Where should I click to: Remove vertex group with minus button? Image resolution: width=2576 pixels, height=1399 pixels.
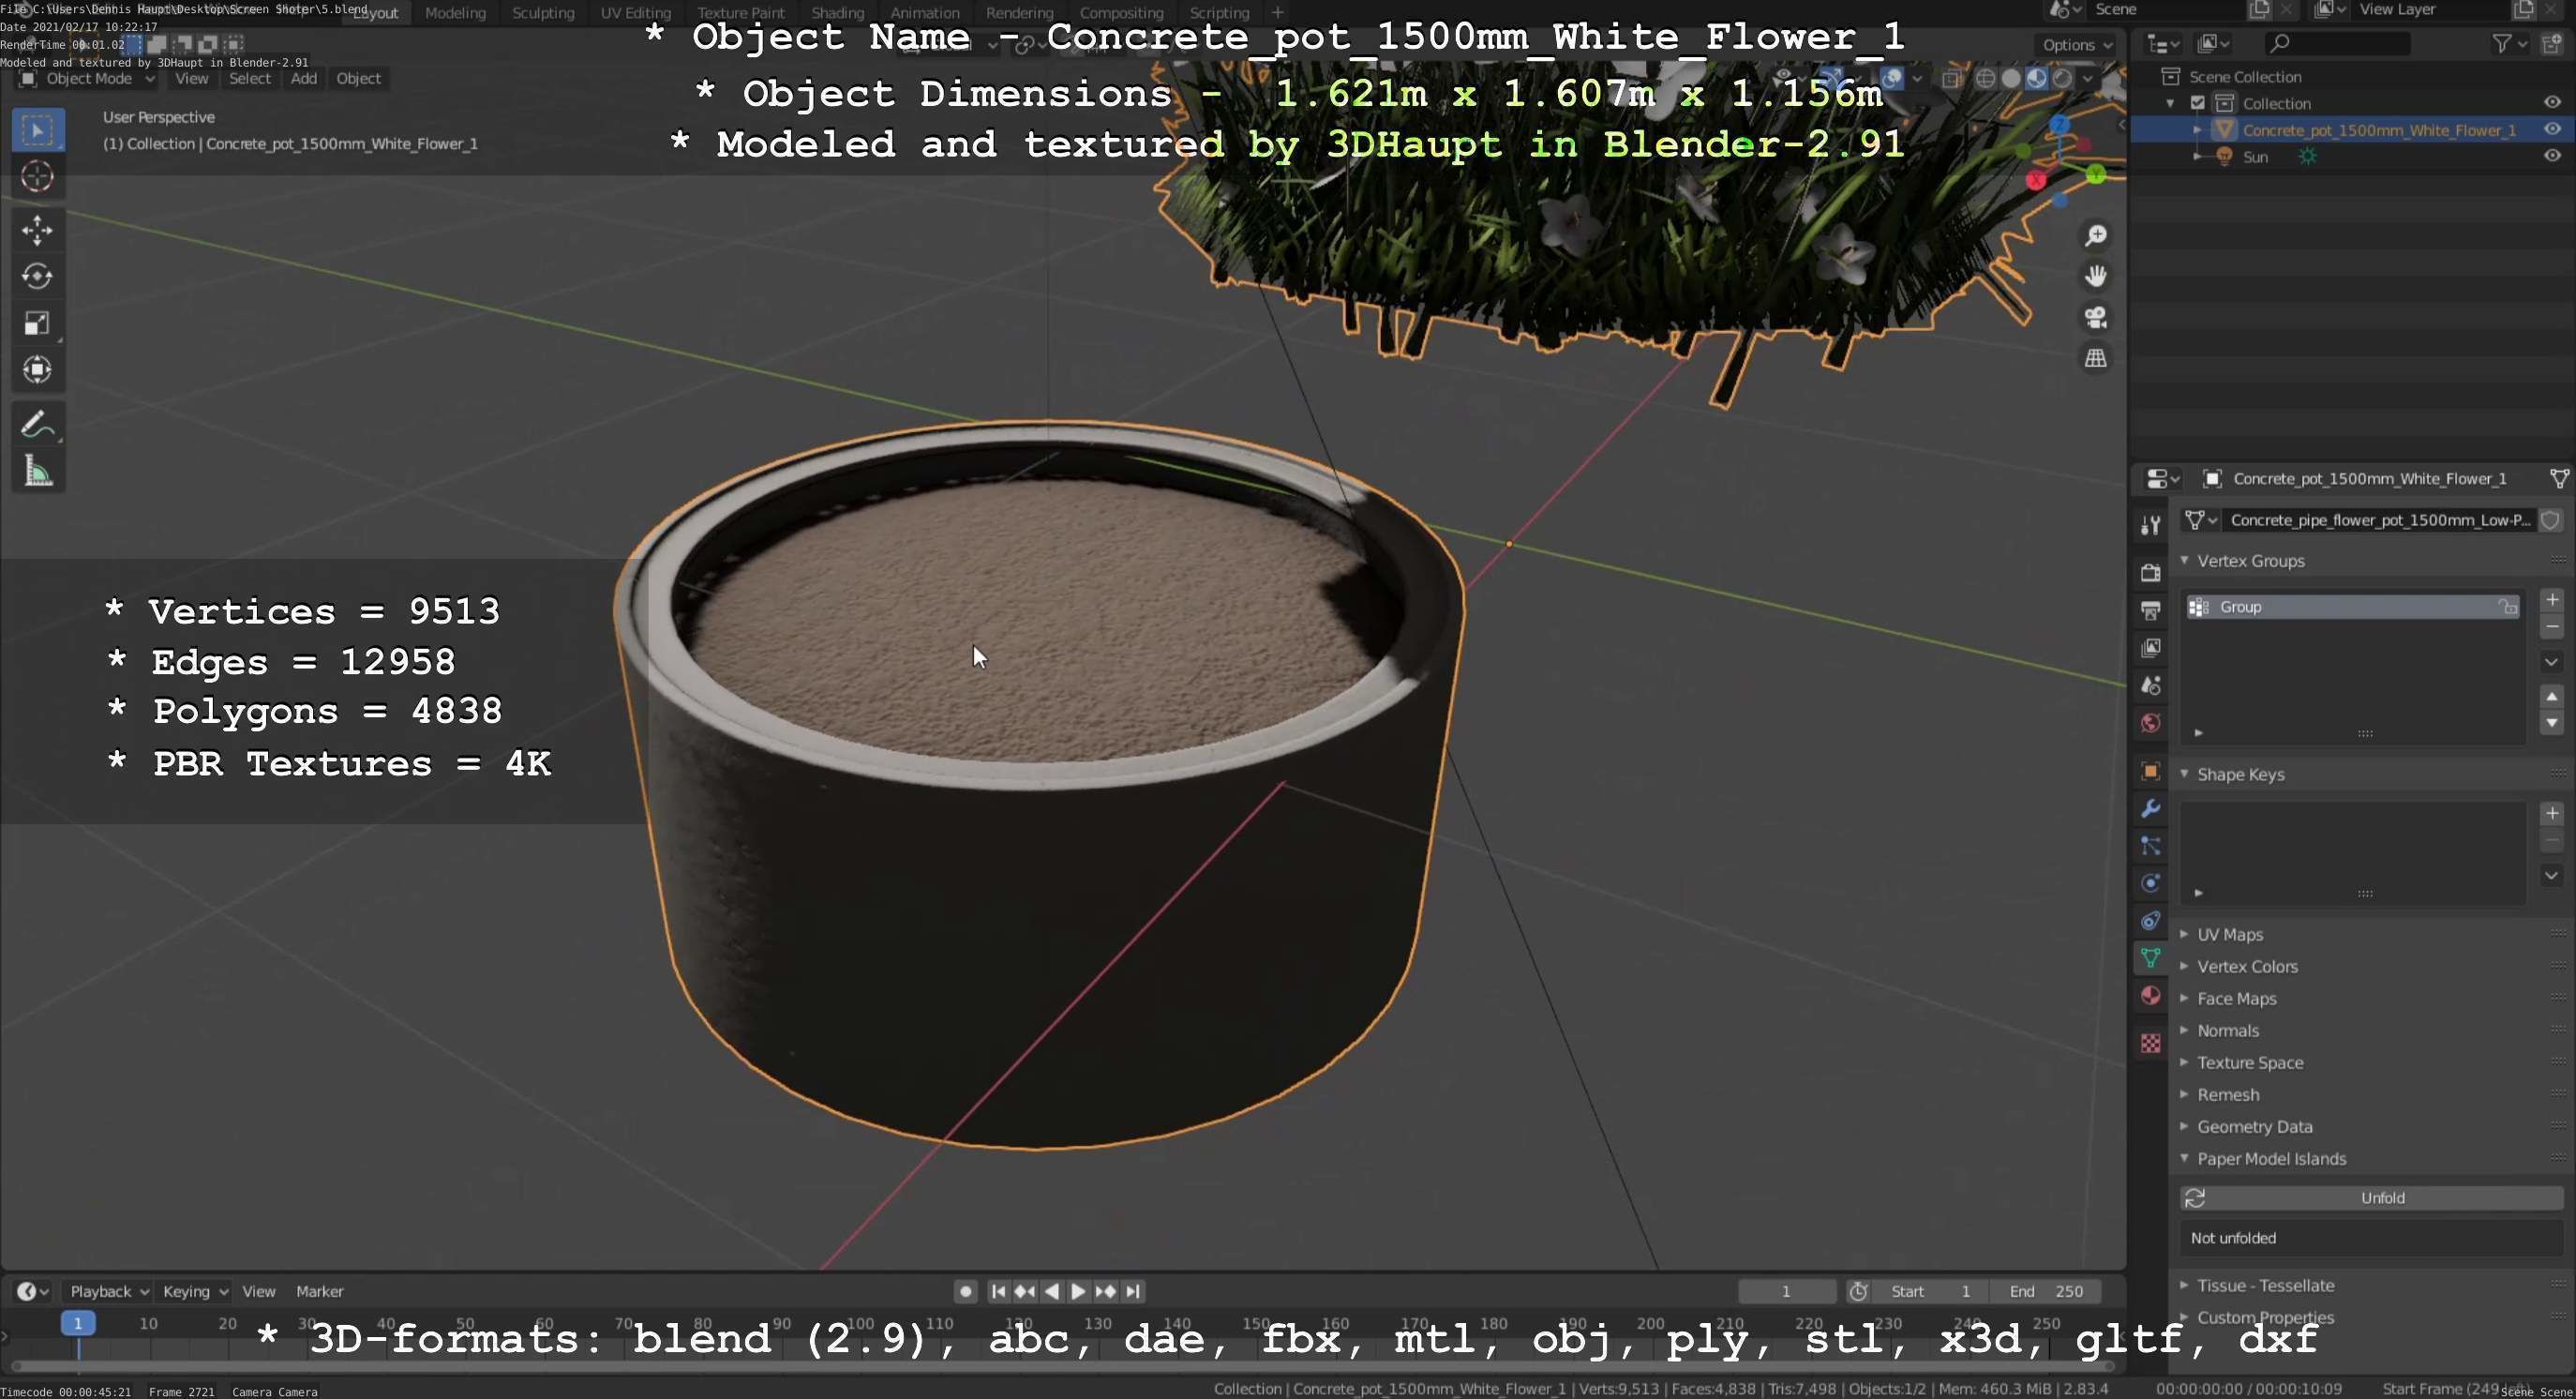(x=2551, y=627)
